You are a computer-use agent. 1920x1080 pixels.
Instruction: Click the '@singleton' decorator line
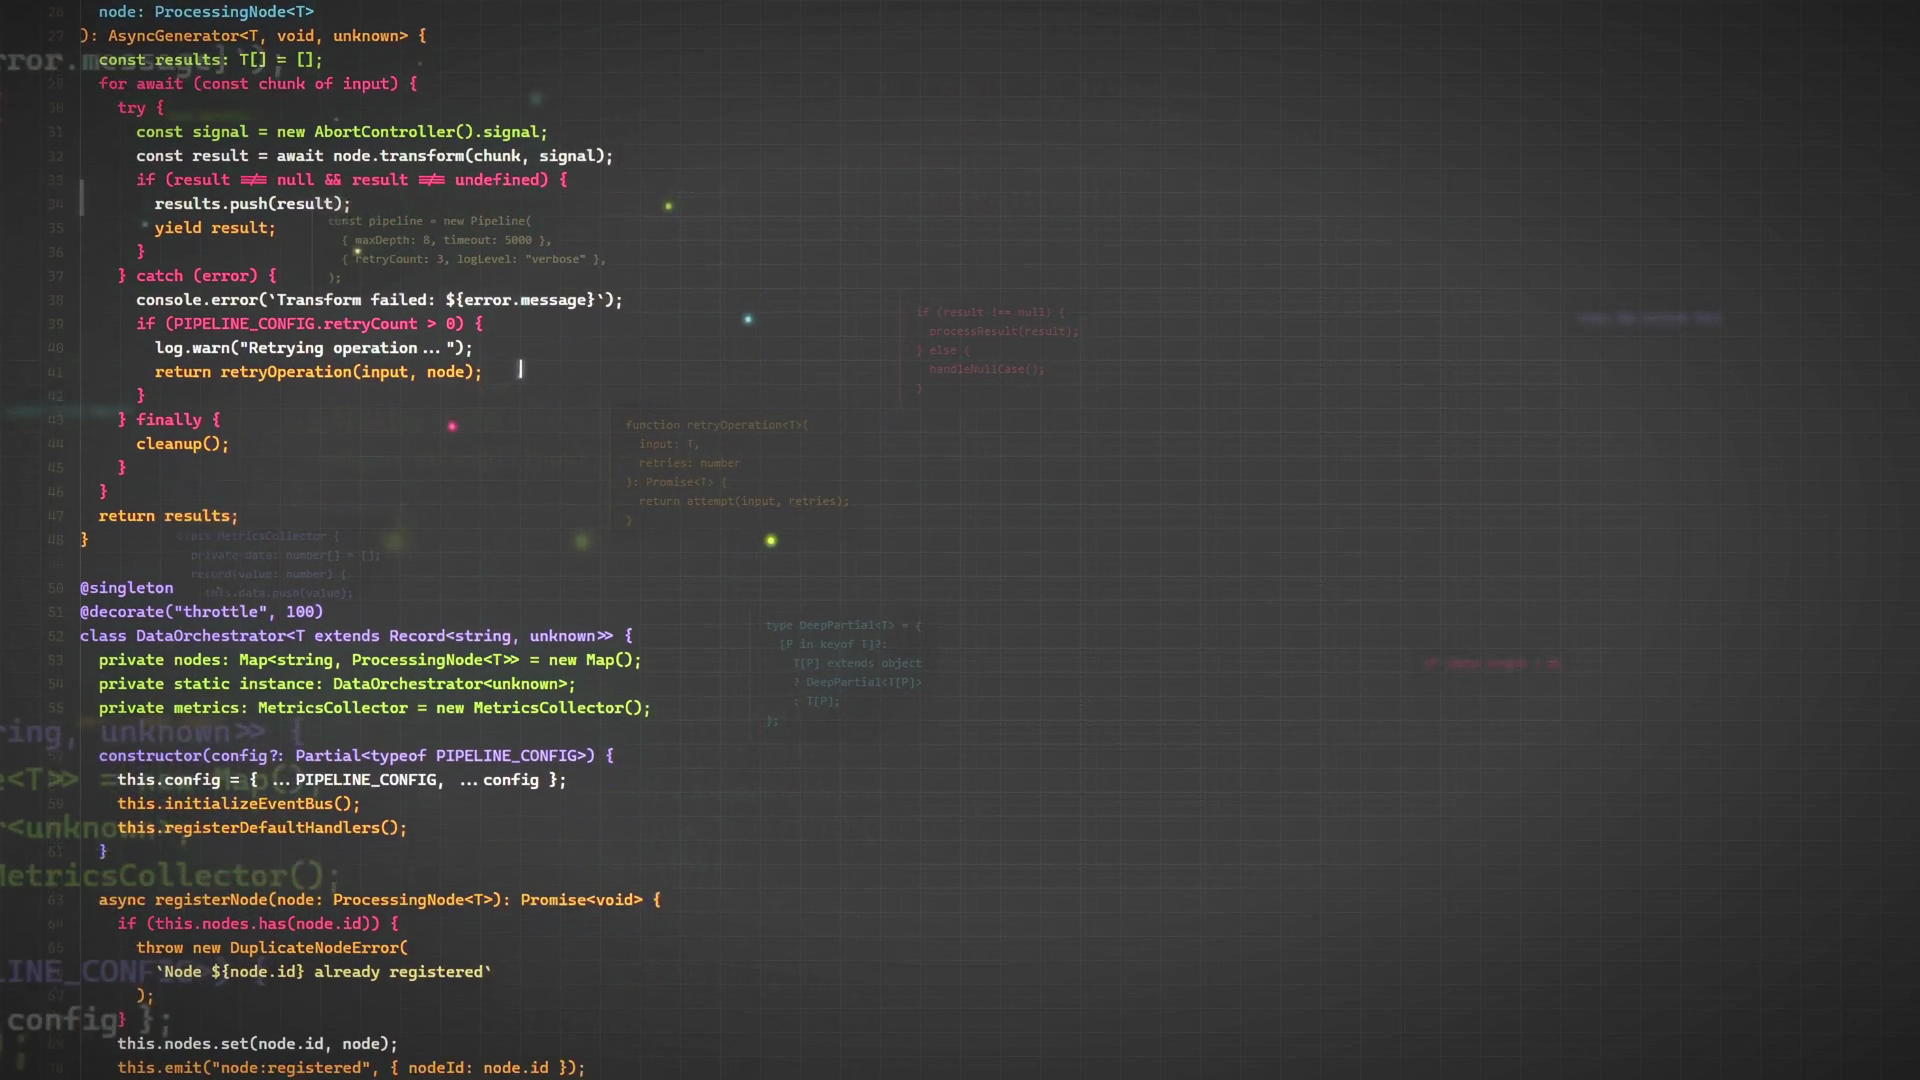127,588
